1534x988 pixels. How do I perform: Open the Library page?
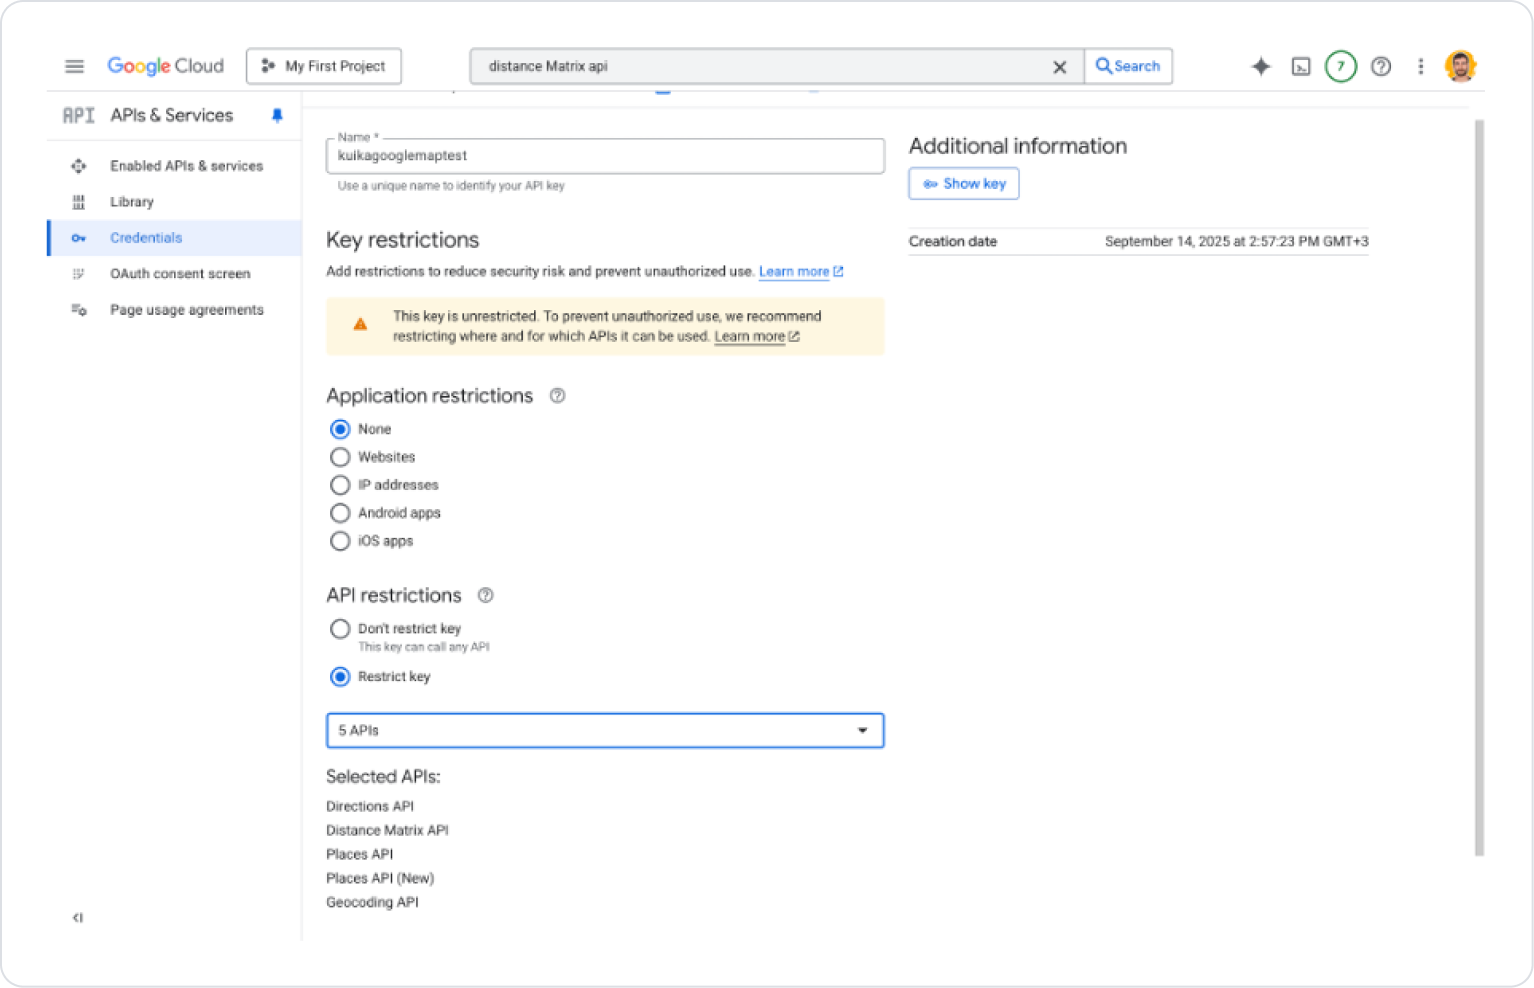coord(132,202)
